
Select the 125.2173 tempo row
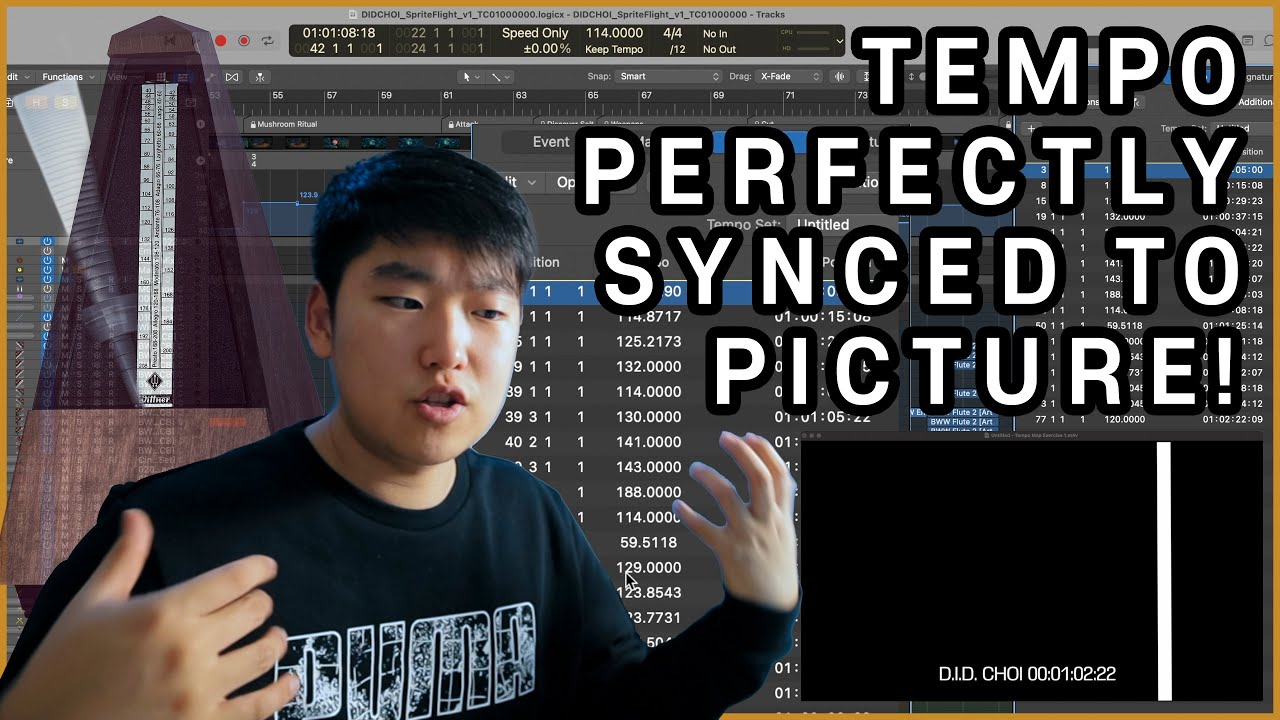point(650,342)
